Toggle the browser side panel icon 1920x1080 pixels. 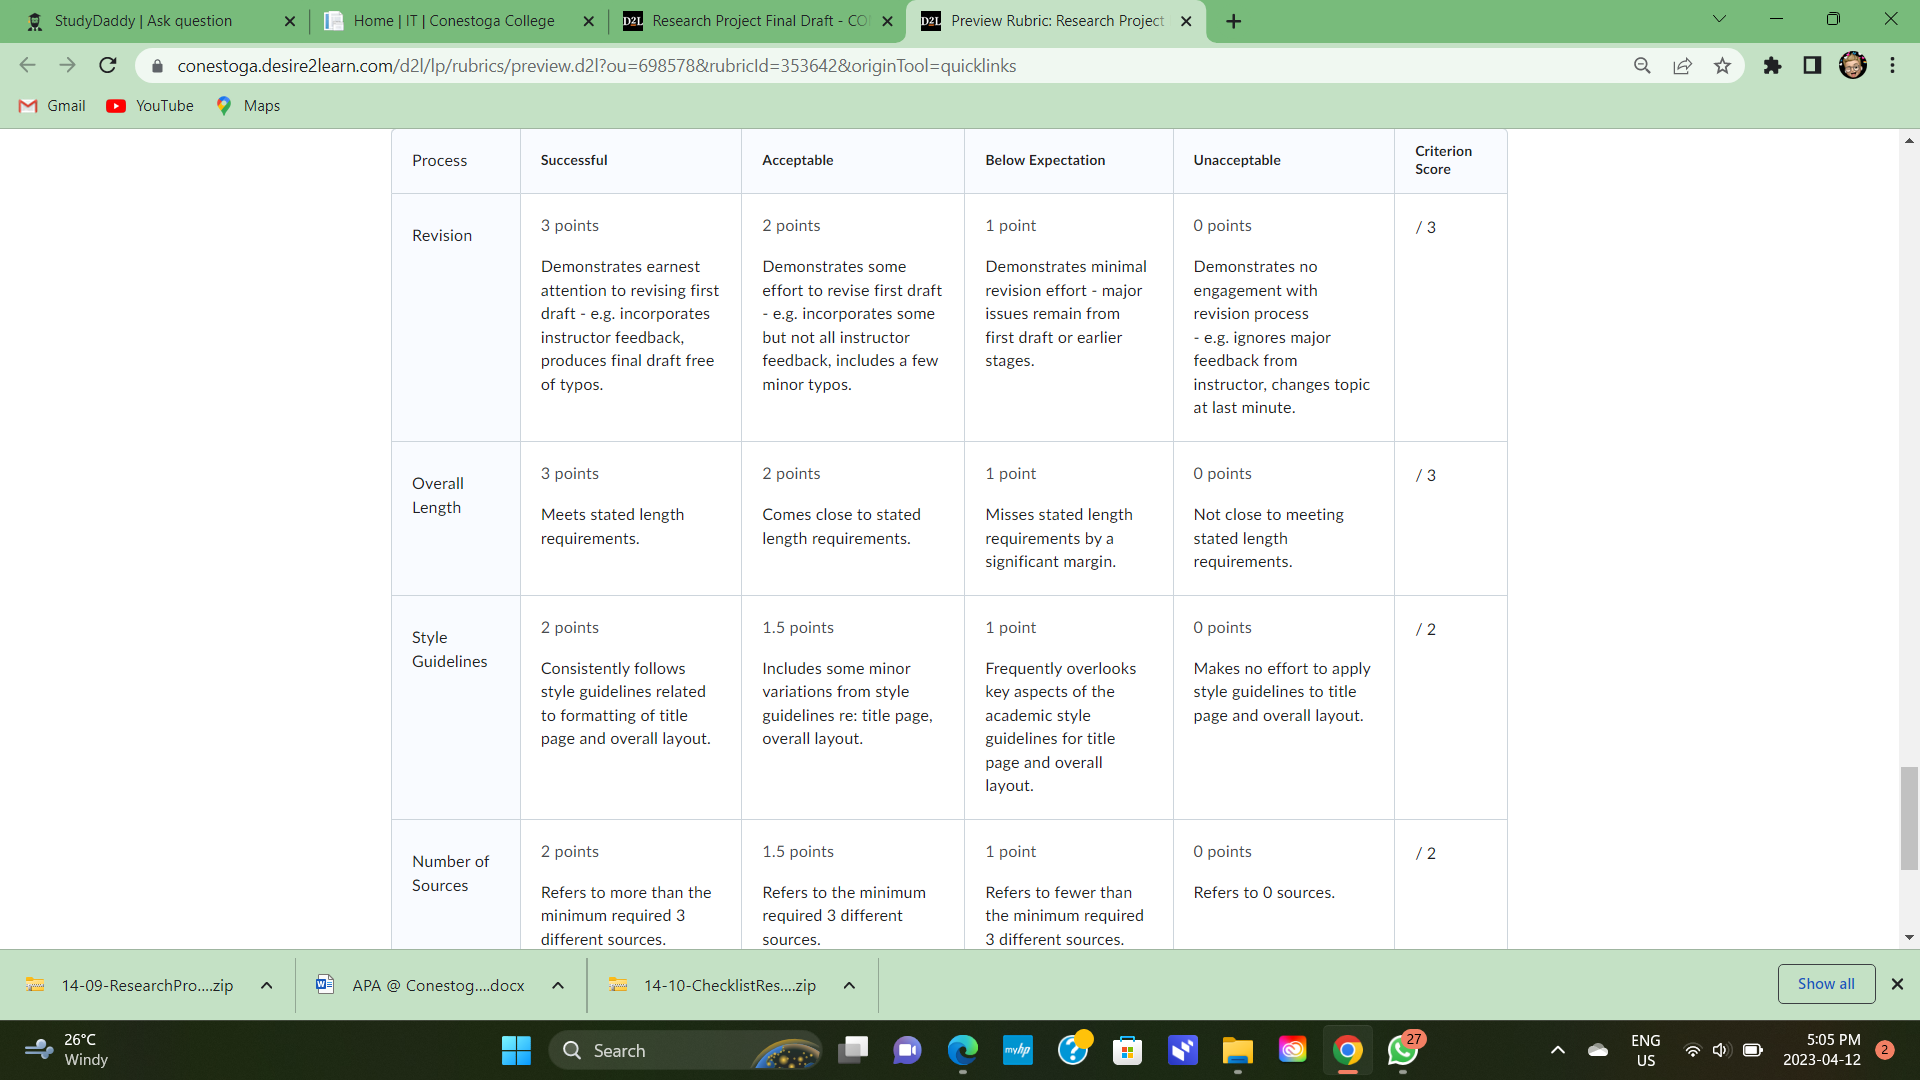(1812, 66)
